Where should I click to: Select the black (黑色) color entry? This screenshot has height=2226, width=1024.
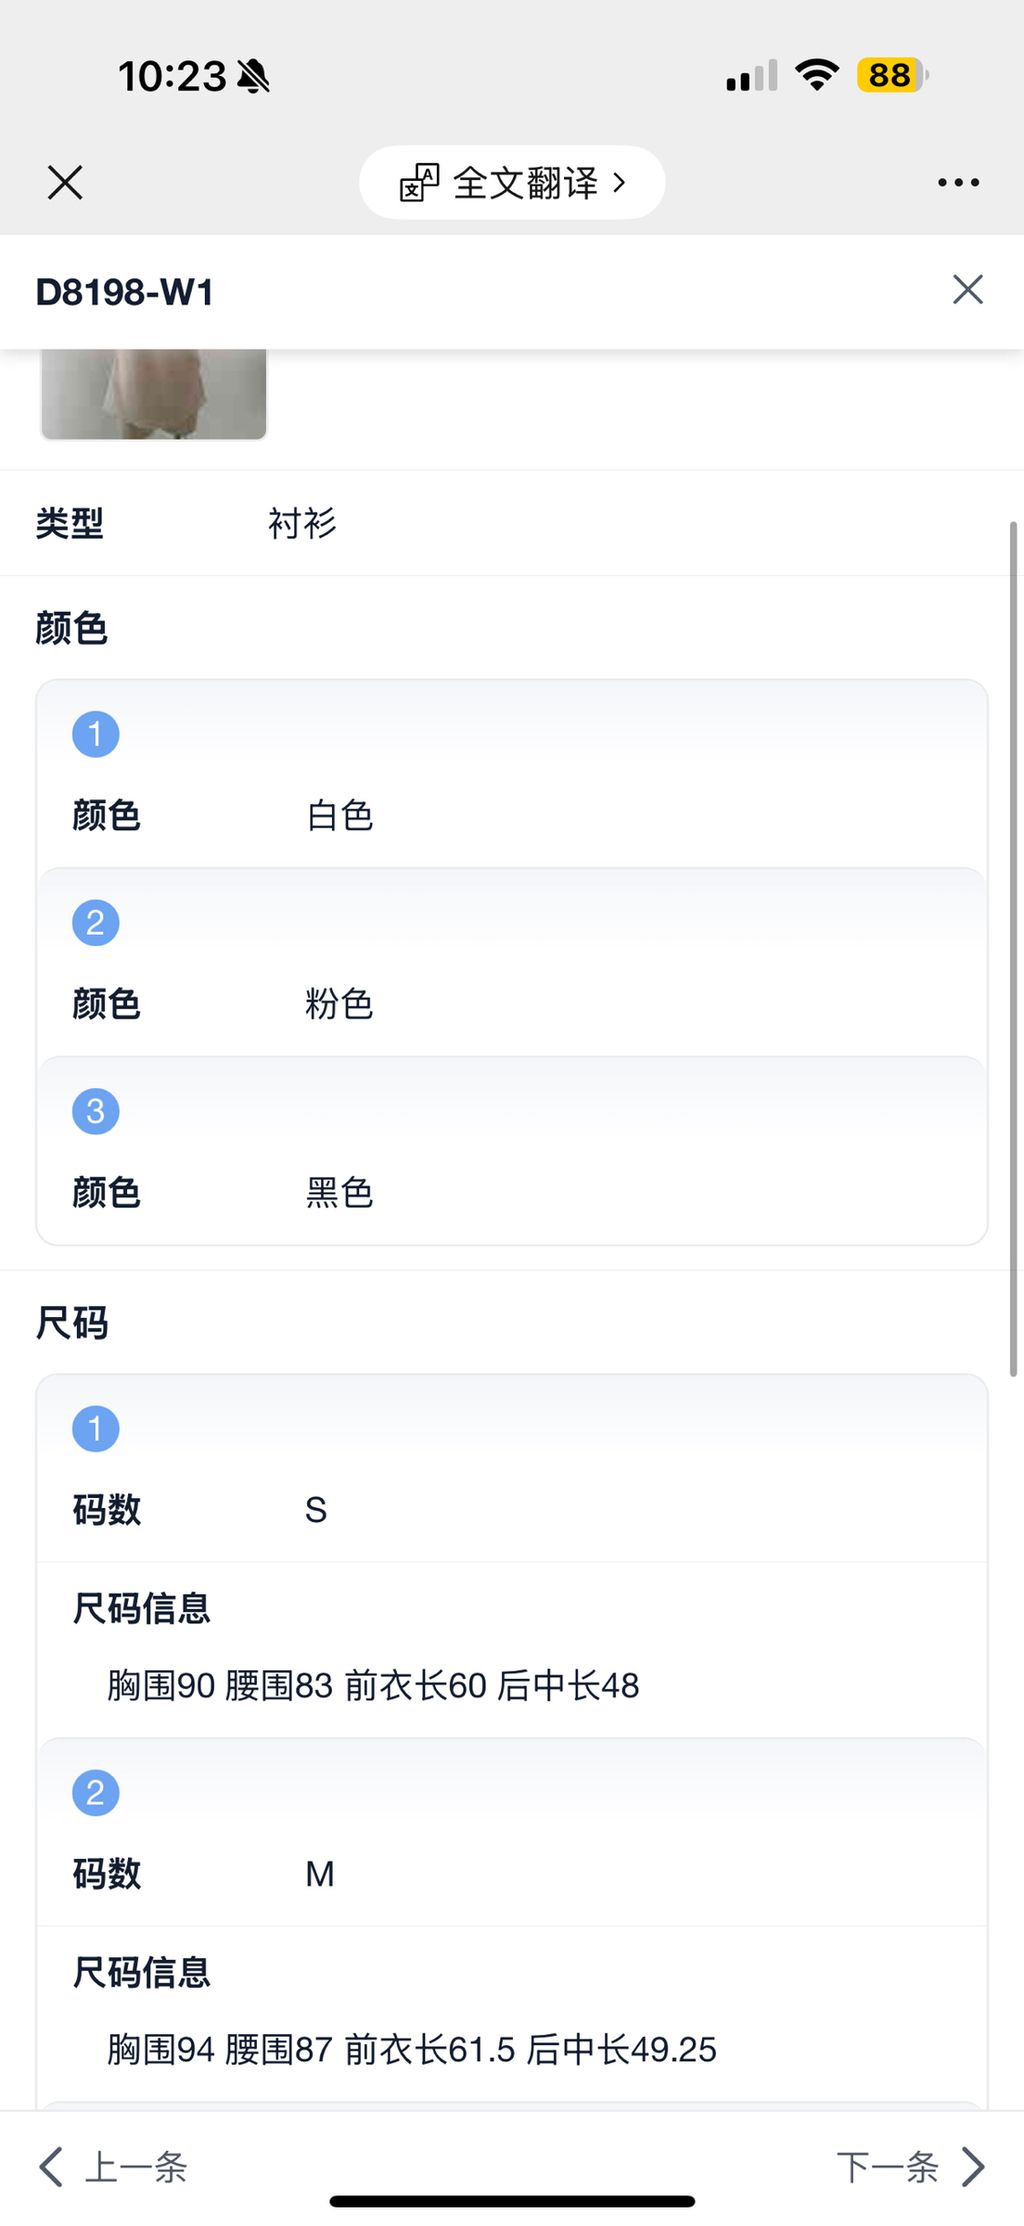click(340, 1193)
